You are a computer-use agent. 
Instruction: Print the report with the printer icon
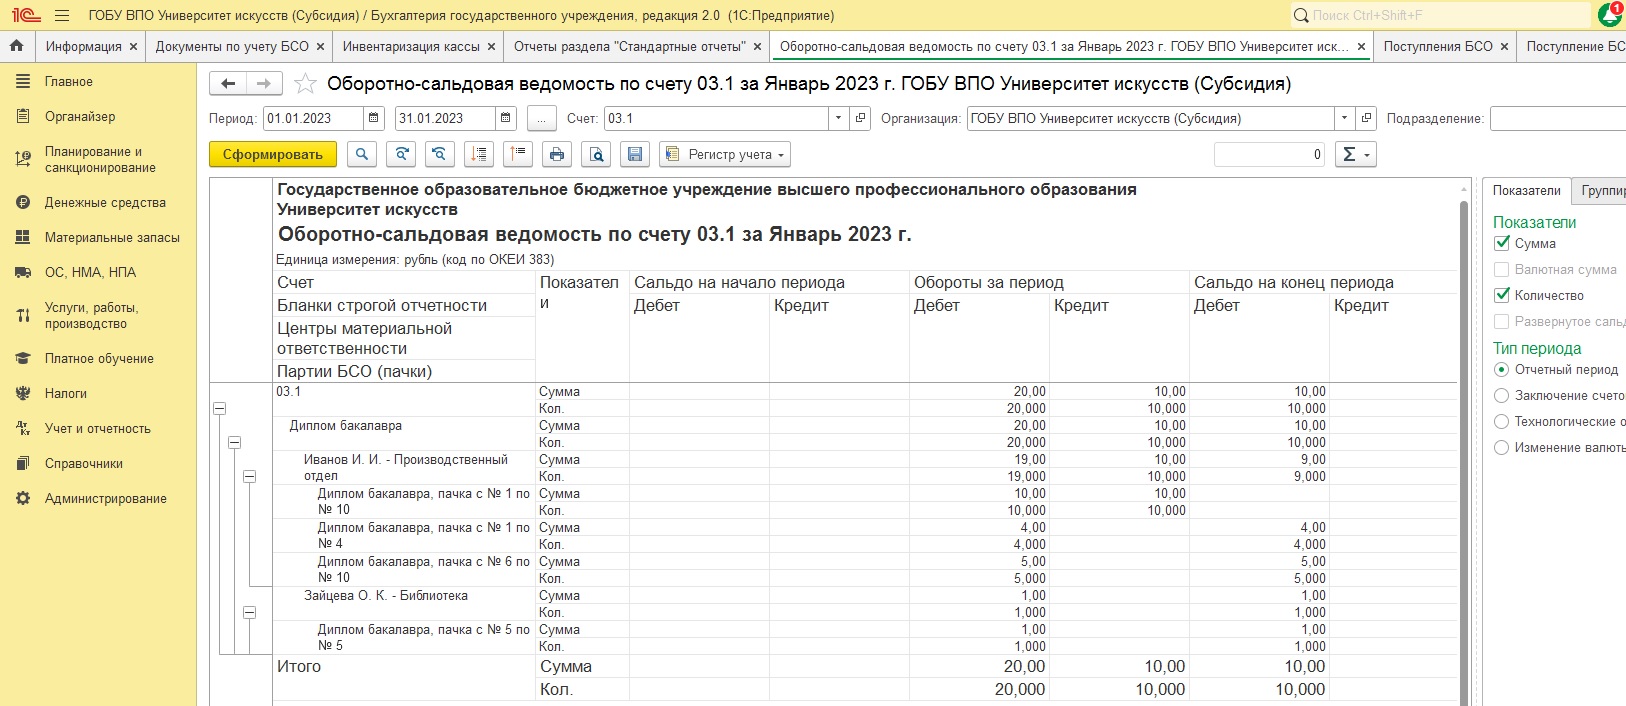pyautogui.click(x=557, y=154)
